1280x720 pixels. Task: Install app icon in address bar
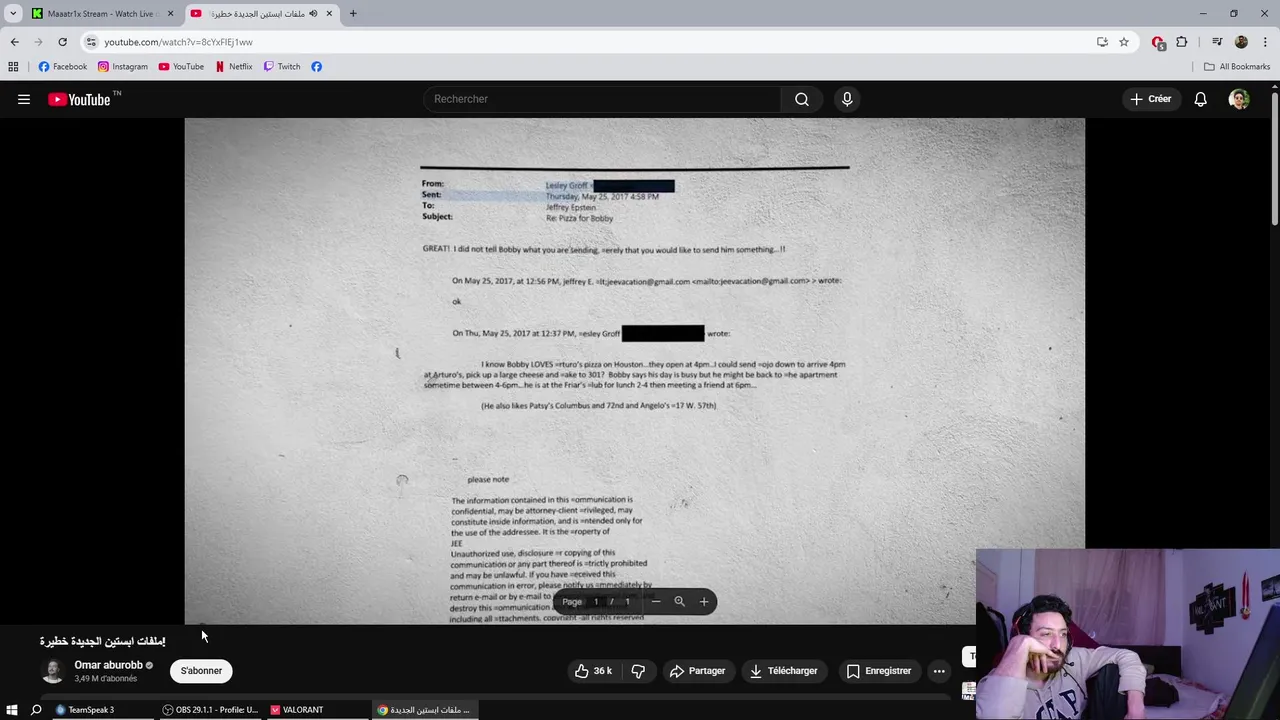click(x=1102, y=42)
